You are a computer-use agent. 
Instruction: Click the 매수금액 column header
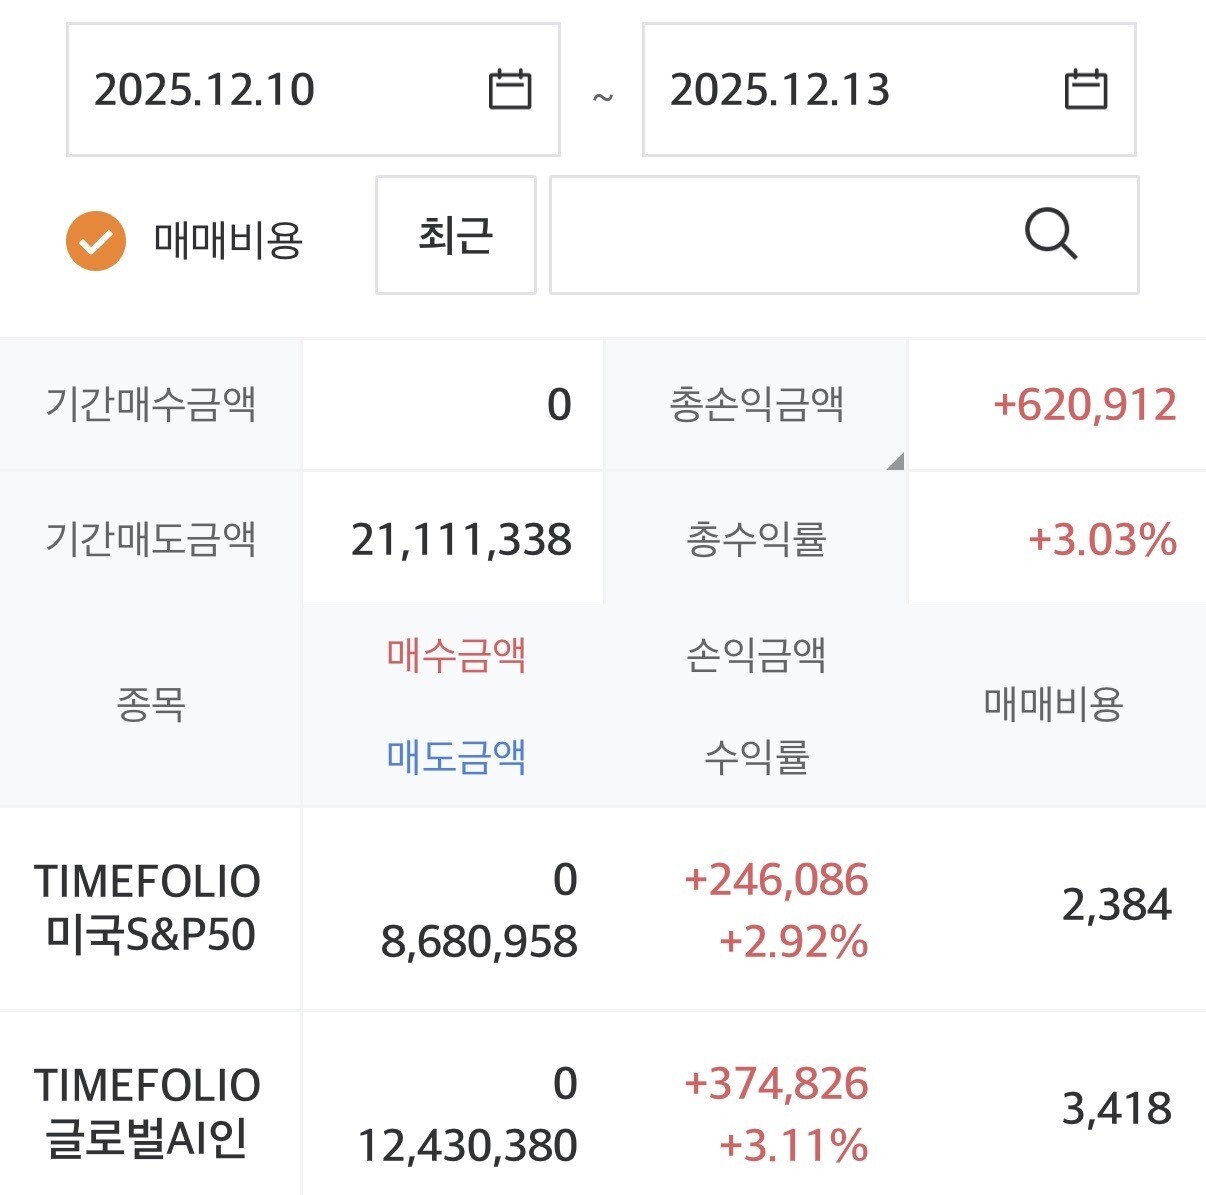coord(456,655)
